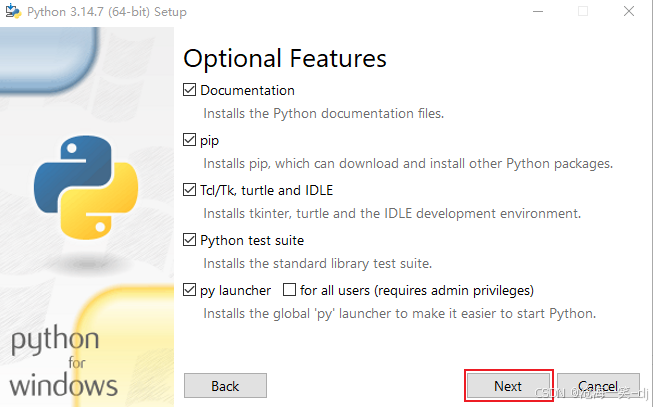653x407 pixels.
Task: Disable Tcl/Tk, turtle and IDLE option
Action: (189, 190)
